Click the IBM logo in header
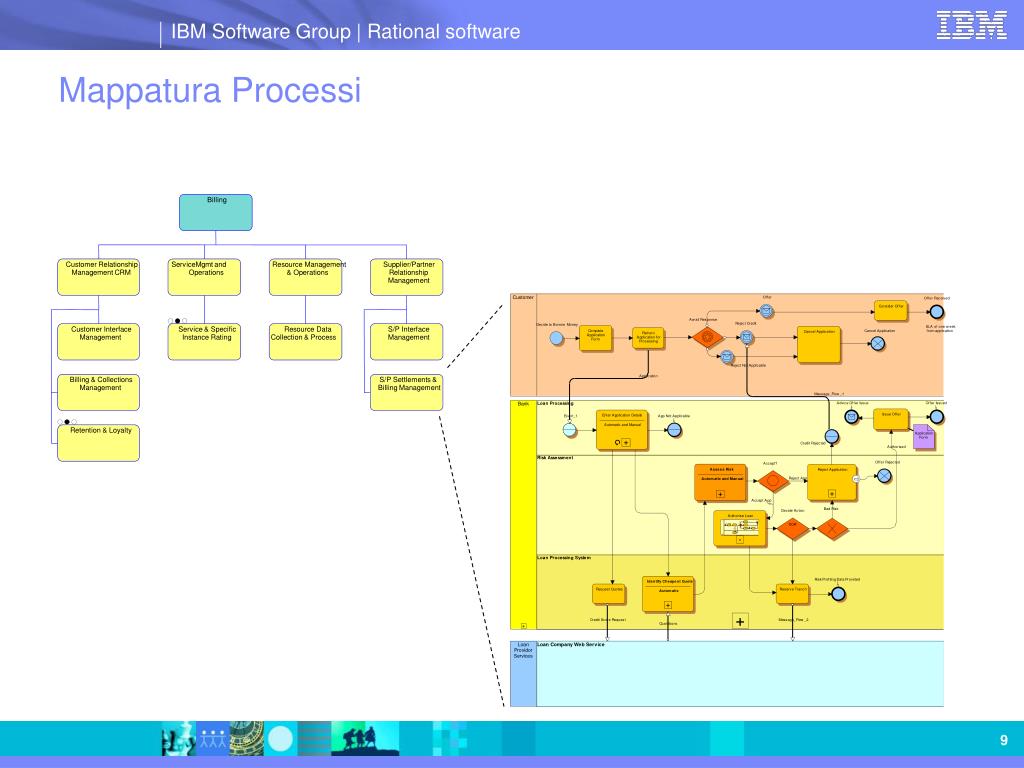 (971, 25)
